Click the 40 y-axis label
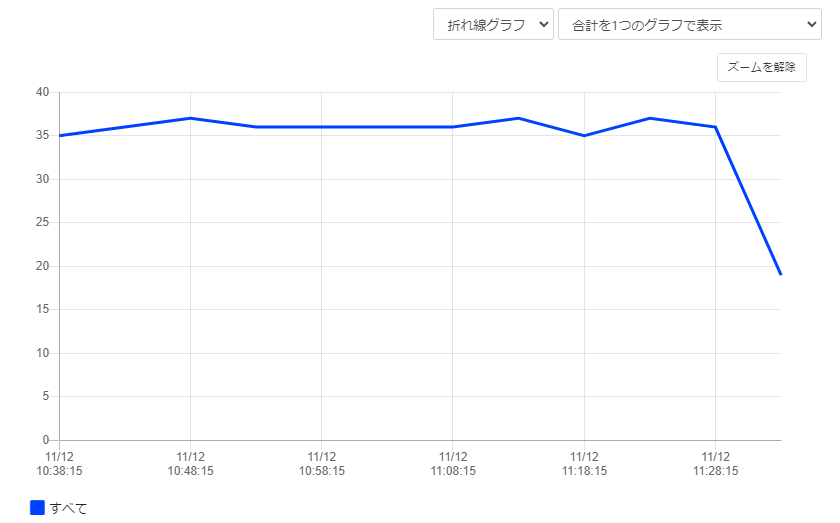 click(x=43, y=92)
